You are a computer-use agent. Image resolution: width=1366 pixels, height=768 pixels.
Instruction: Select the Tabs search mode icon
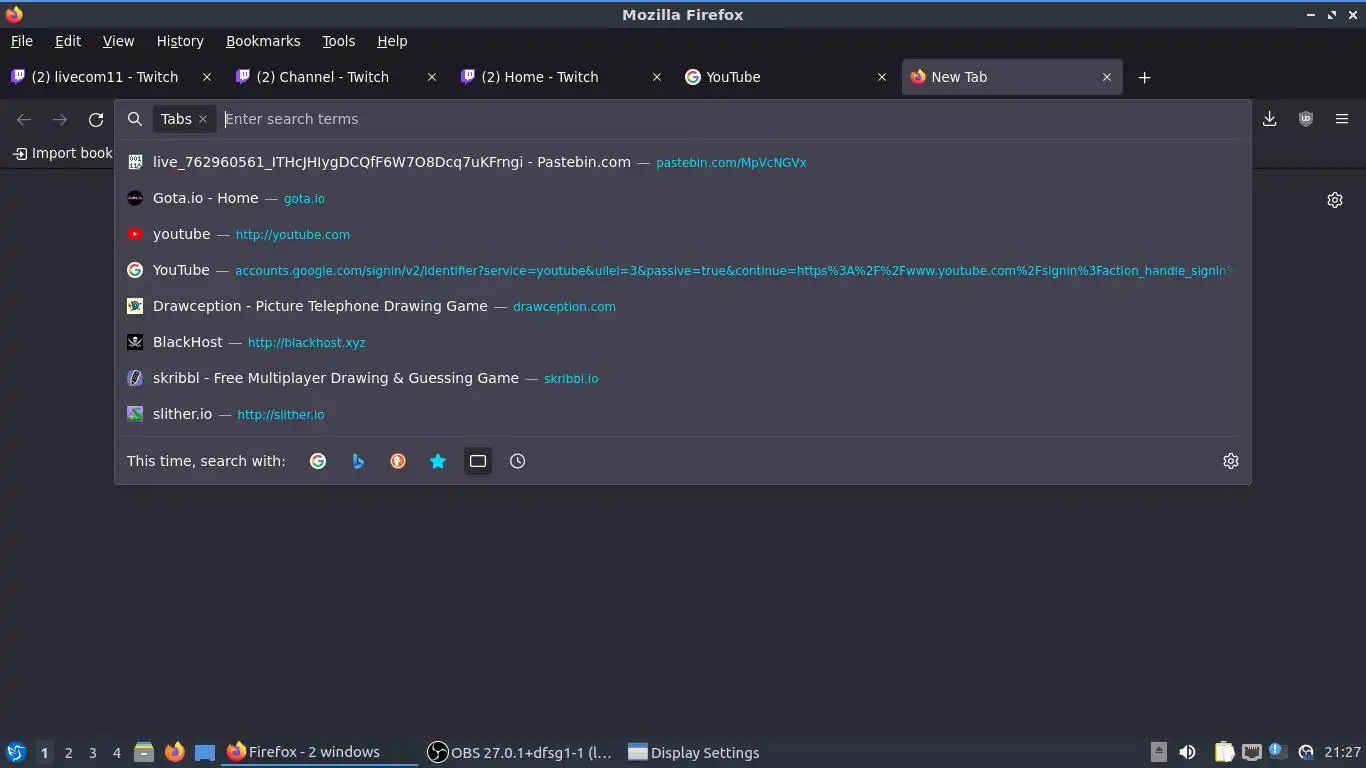(x=478, y=461)
